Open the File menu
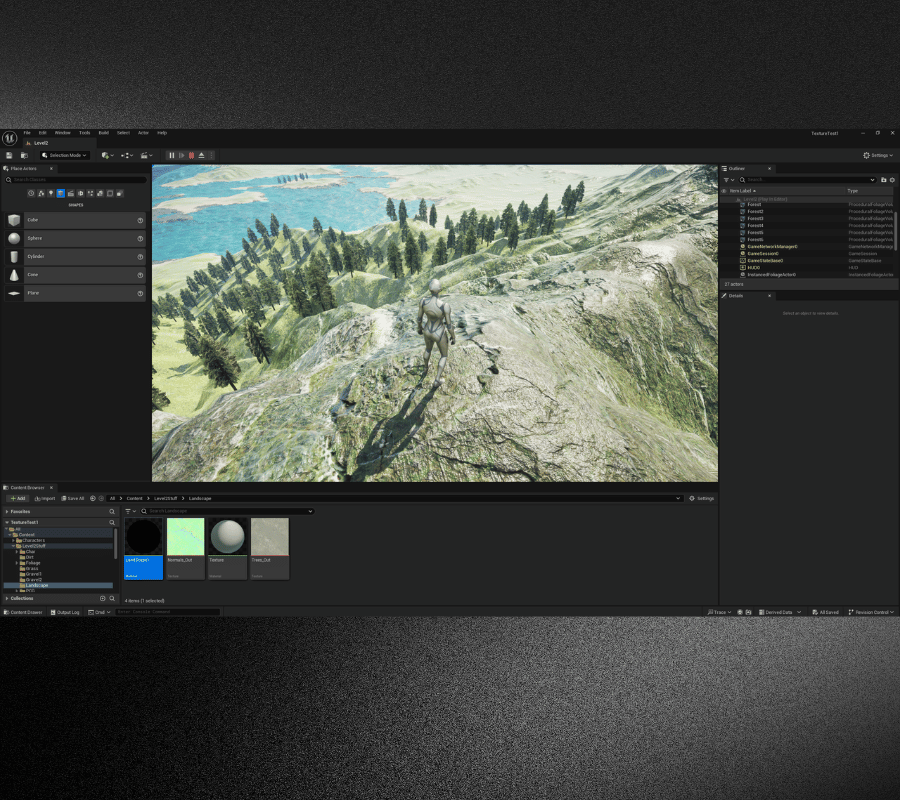Screen dimensions: 900x800 (x=27, y=133)
